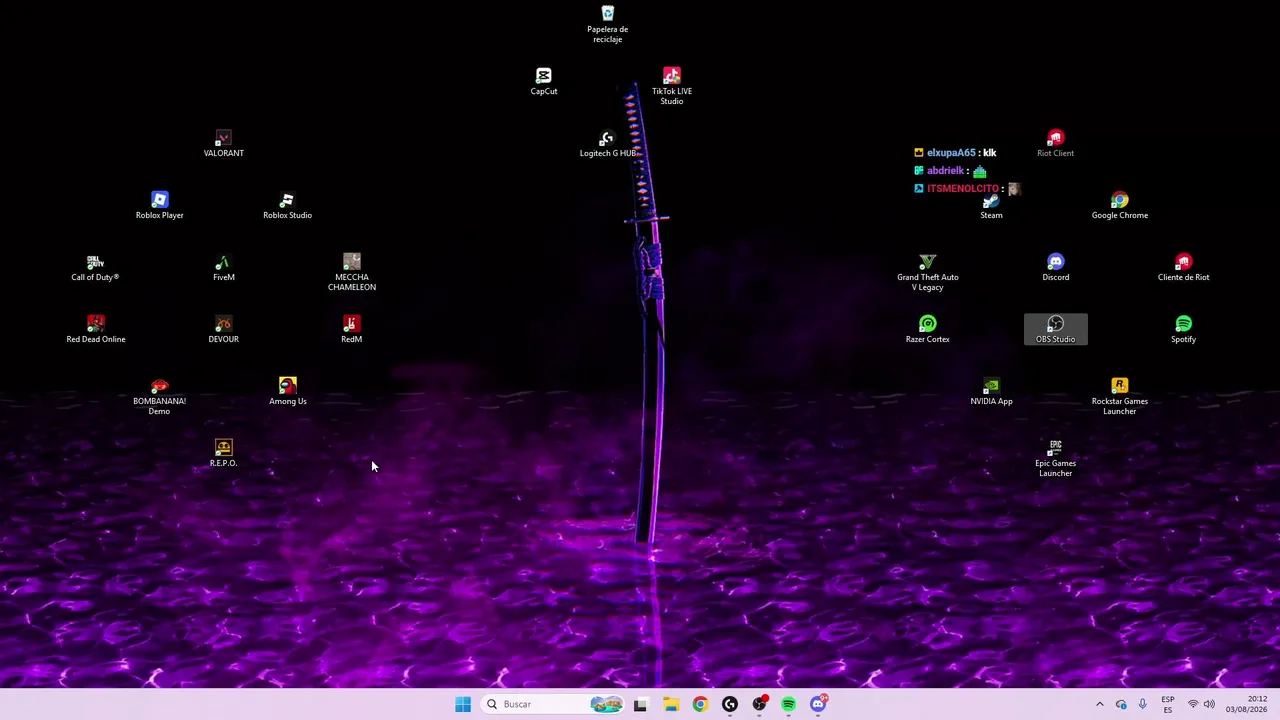
Task: Select the FiveM desktop shortcut
Action: click(x=223, y=268)
